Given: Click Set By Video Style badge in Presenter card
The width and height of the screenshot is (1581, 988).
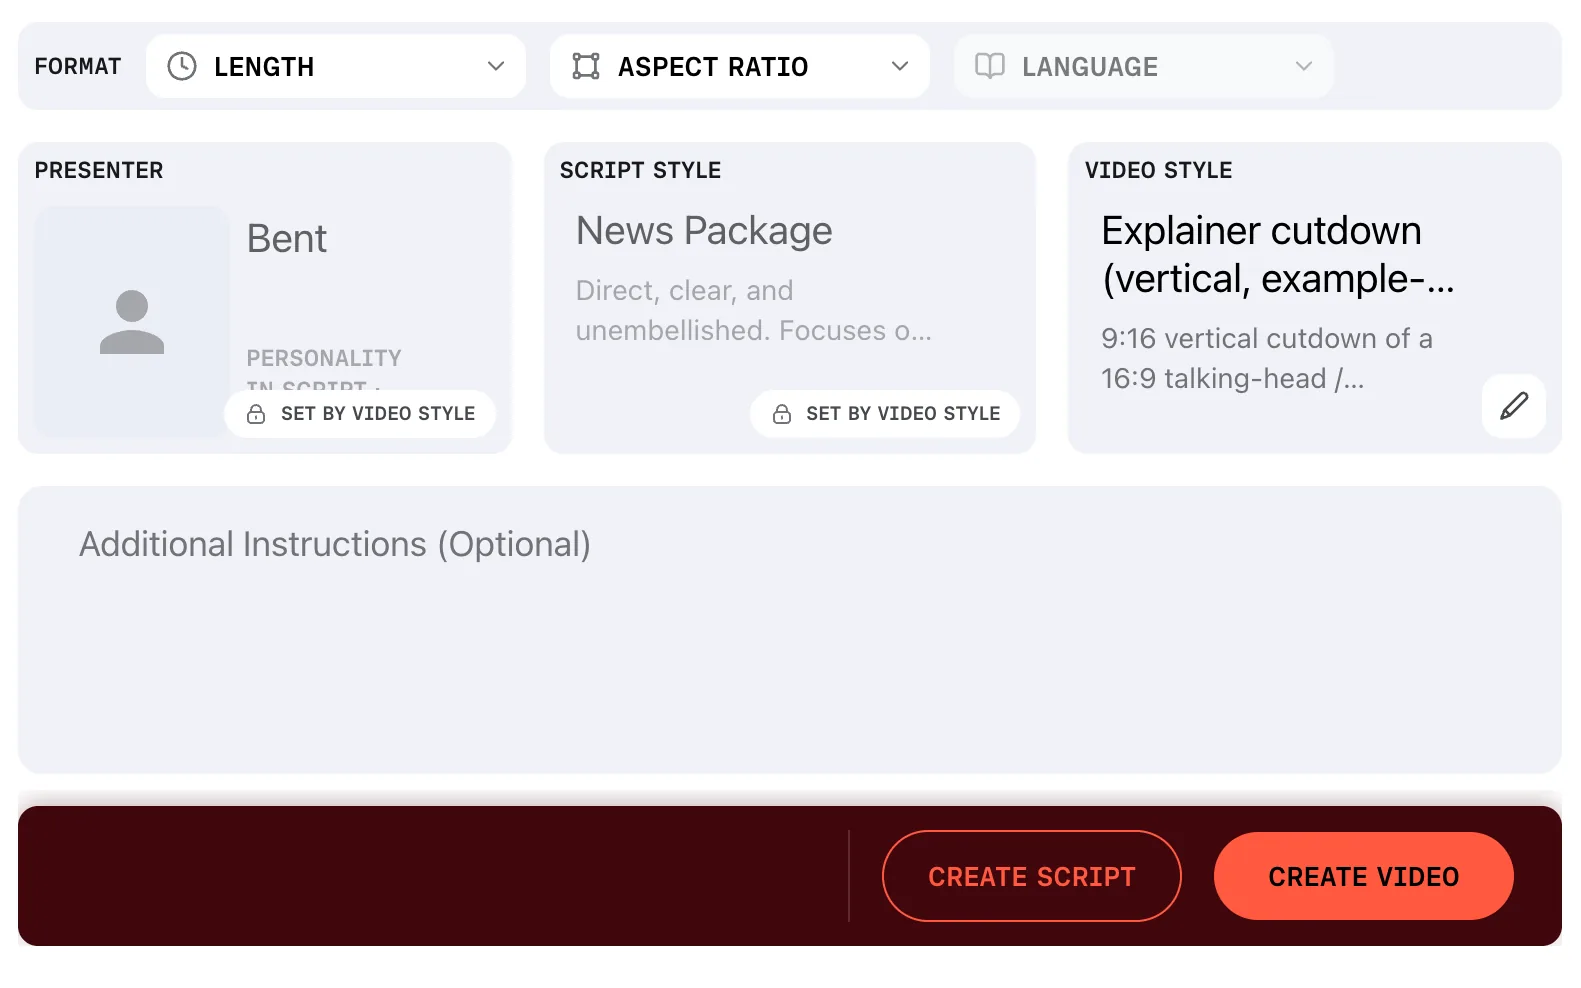Looking at the screenshot, I should (360, 414).
